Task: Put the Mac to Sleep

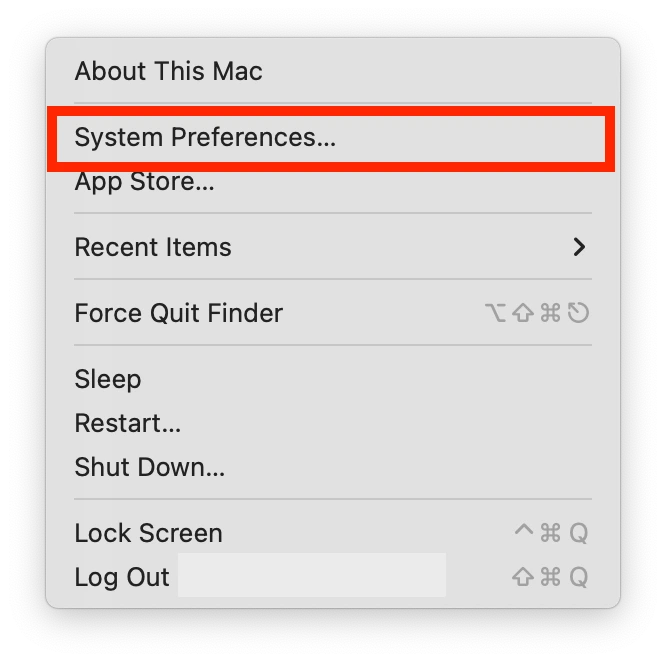Action: click(333, 379)
